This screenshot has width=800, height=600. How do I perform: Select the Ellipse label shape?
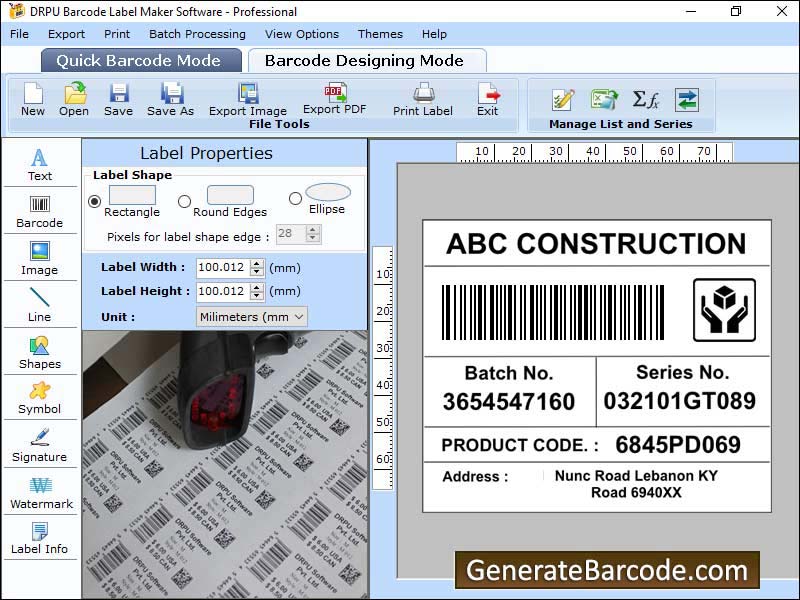296,196
